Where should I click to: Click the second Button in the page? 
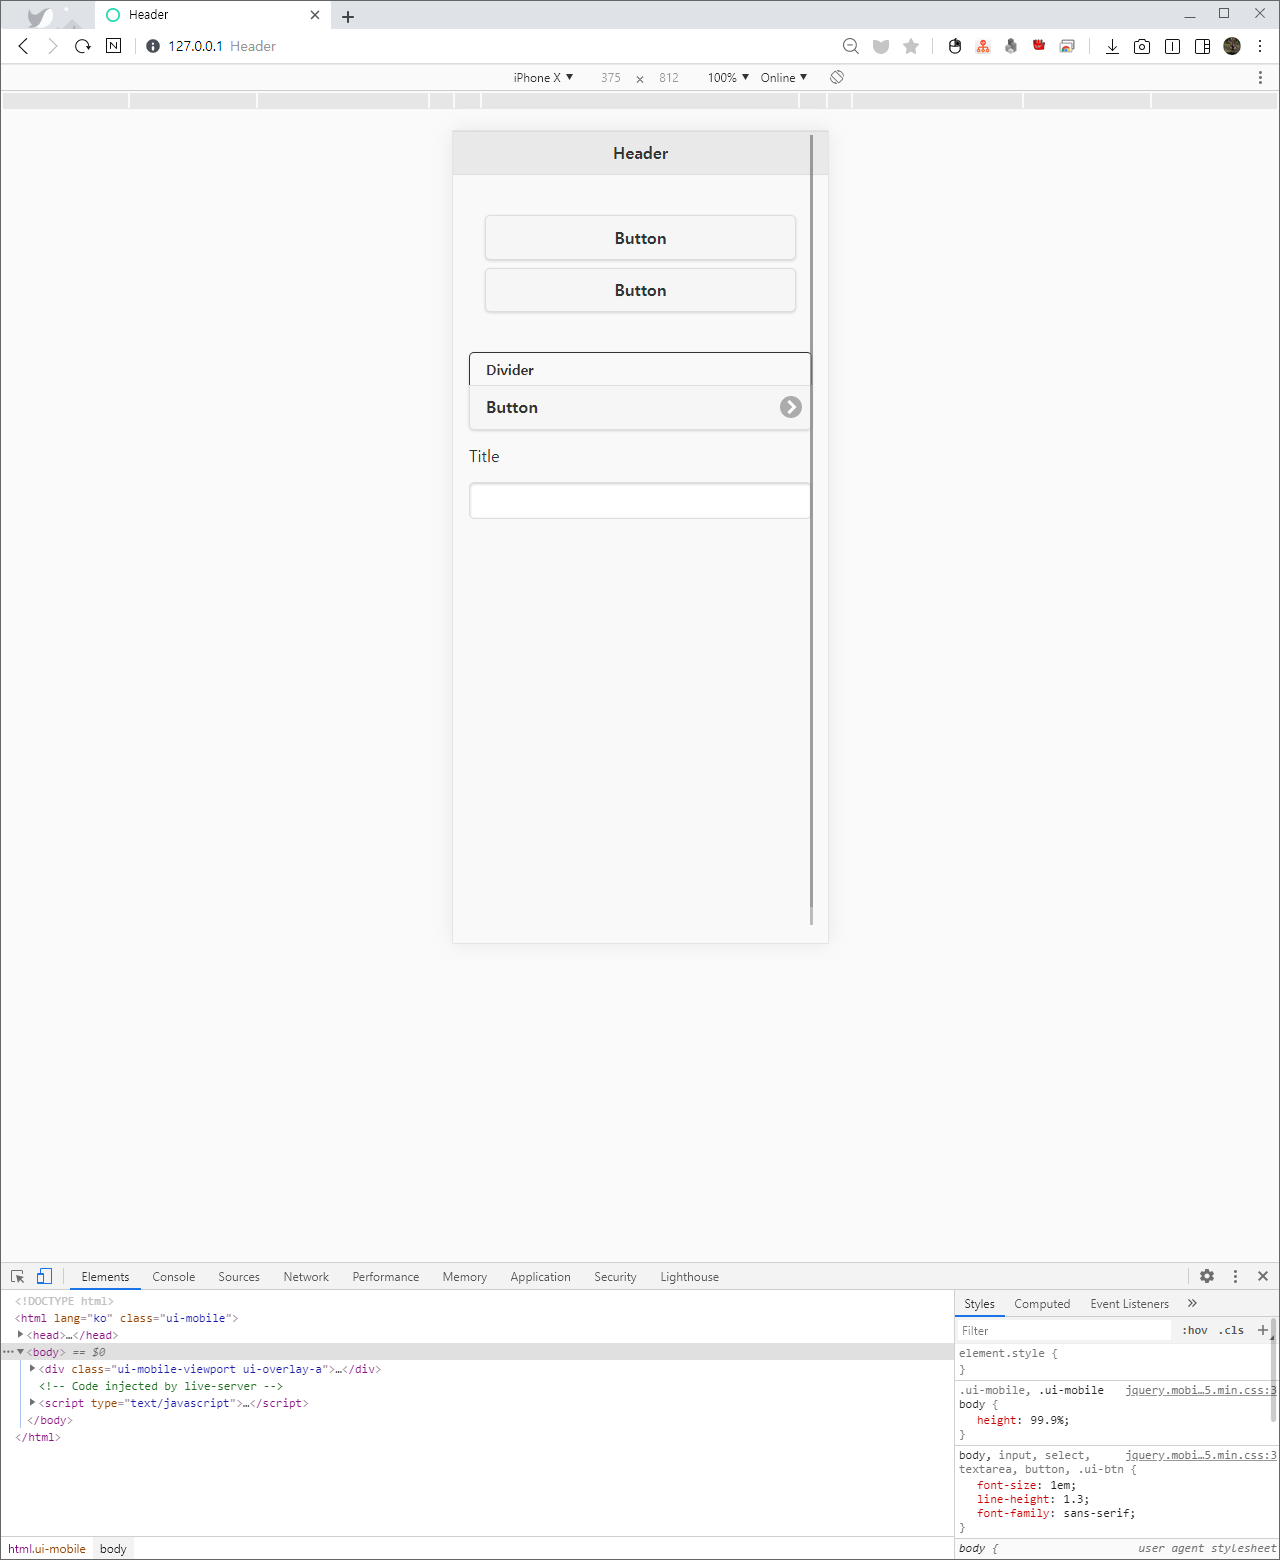(x=640, y=290)
